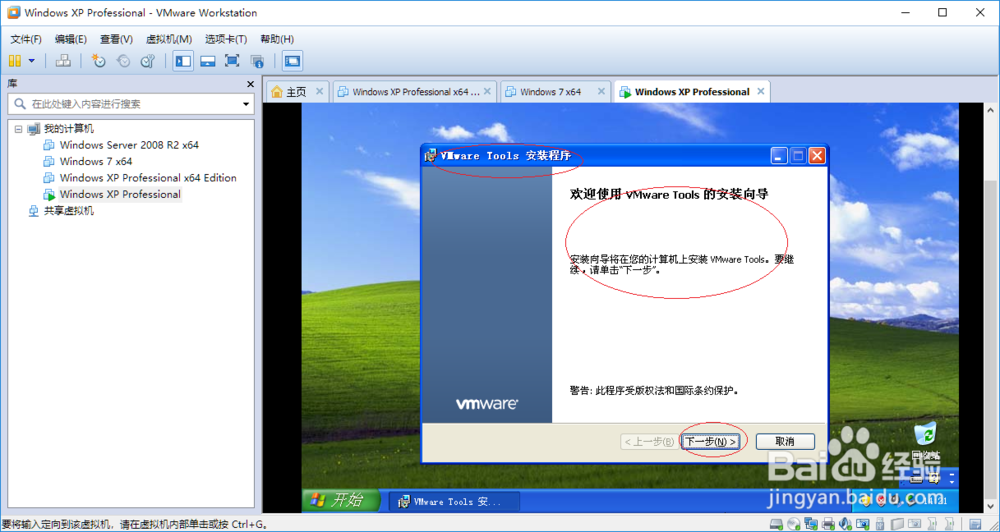Click VMware Tools taskbar item in XP

coord(454,501)
